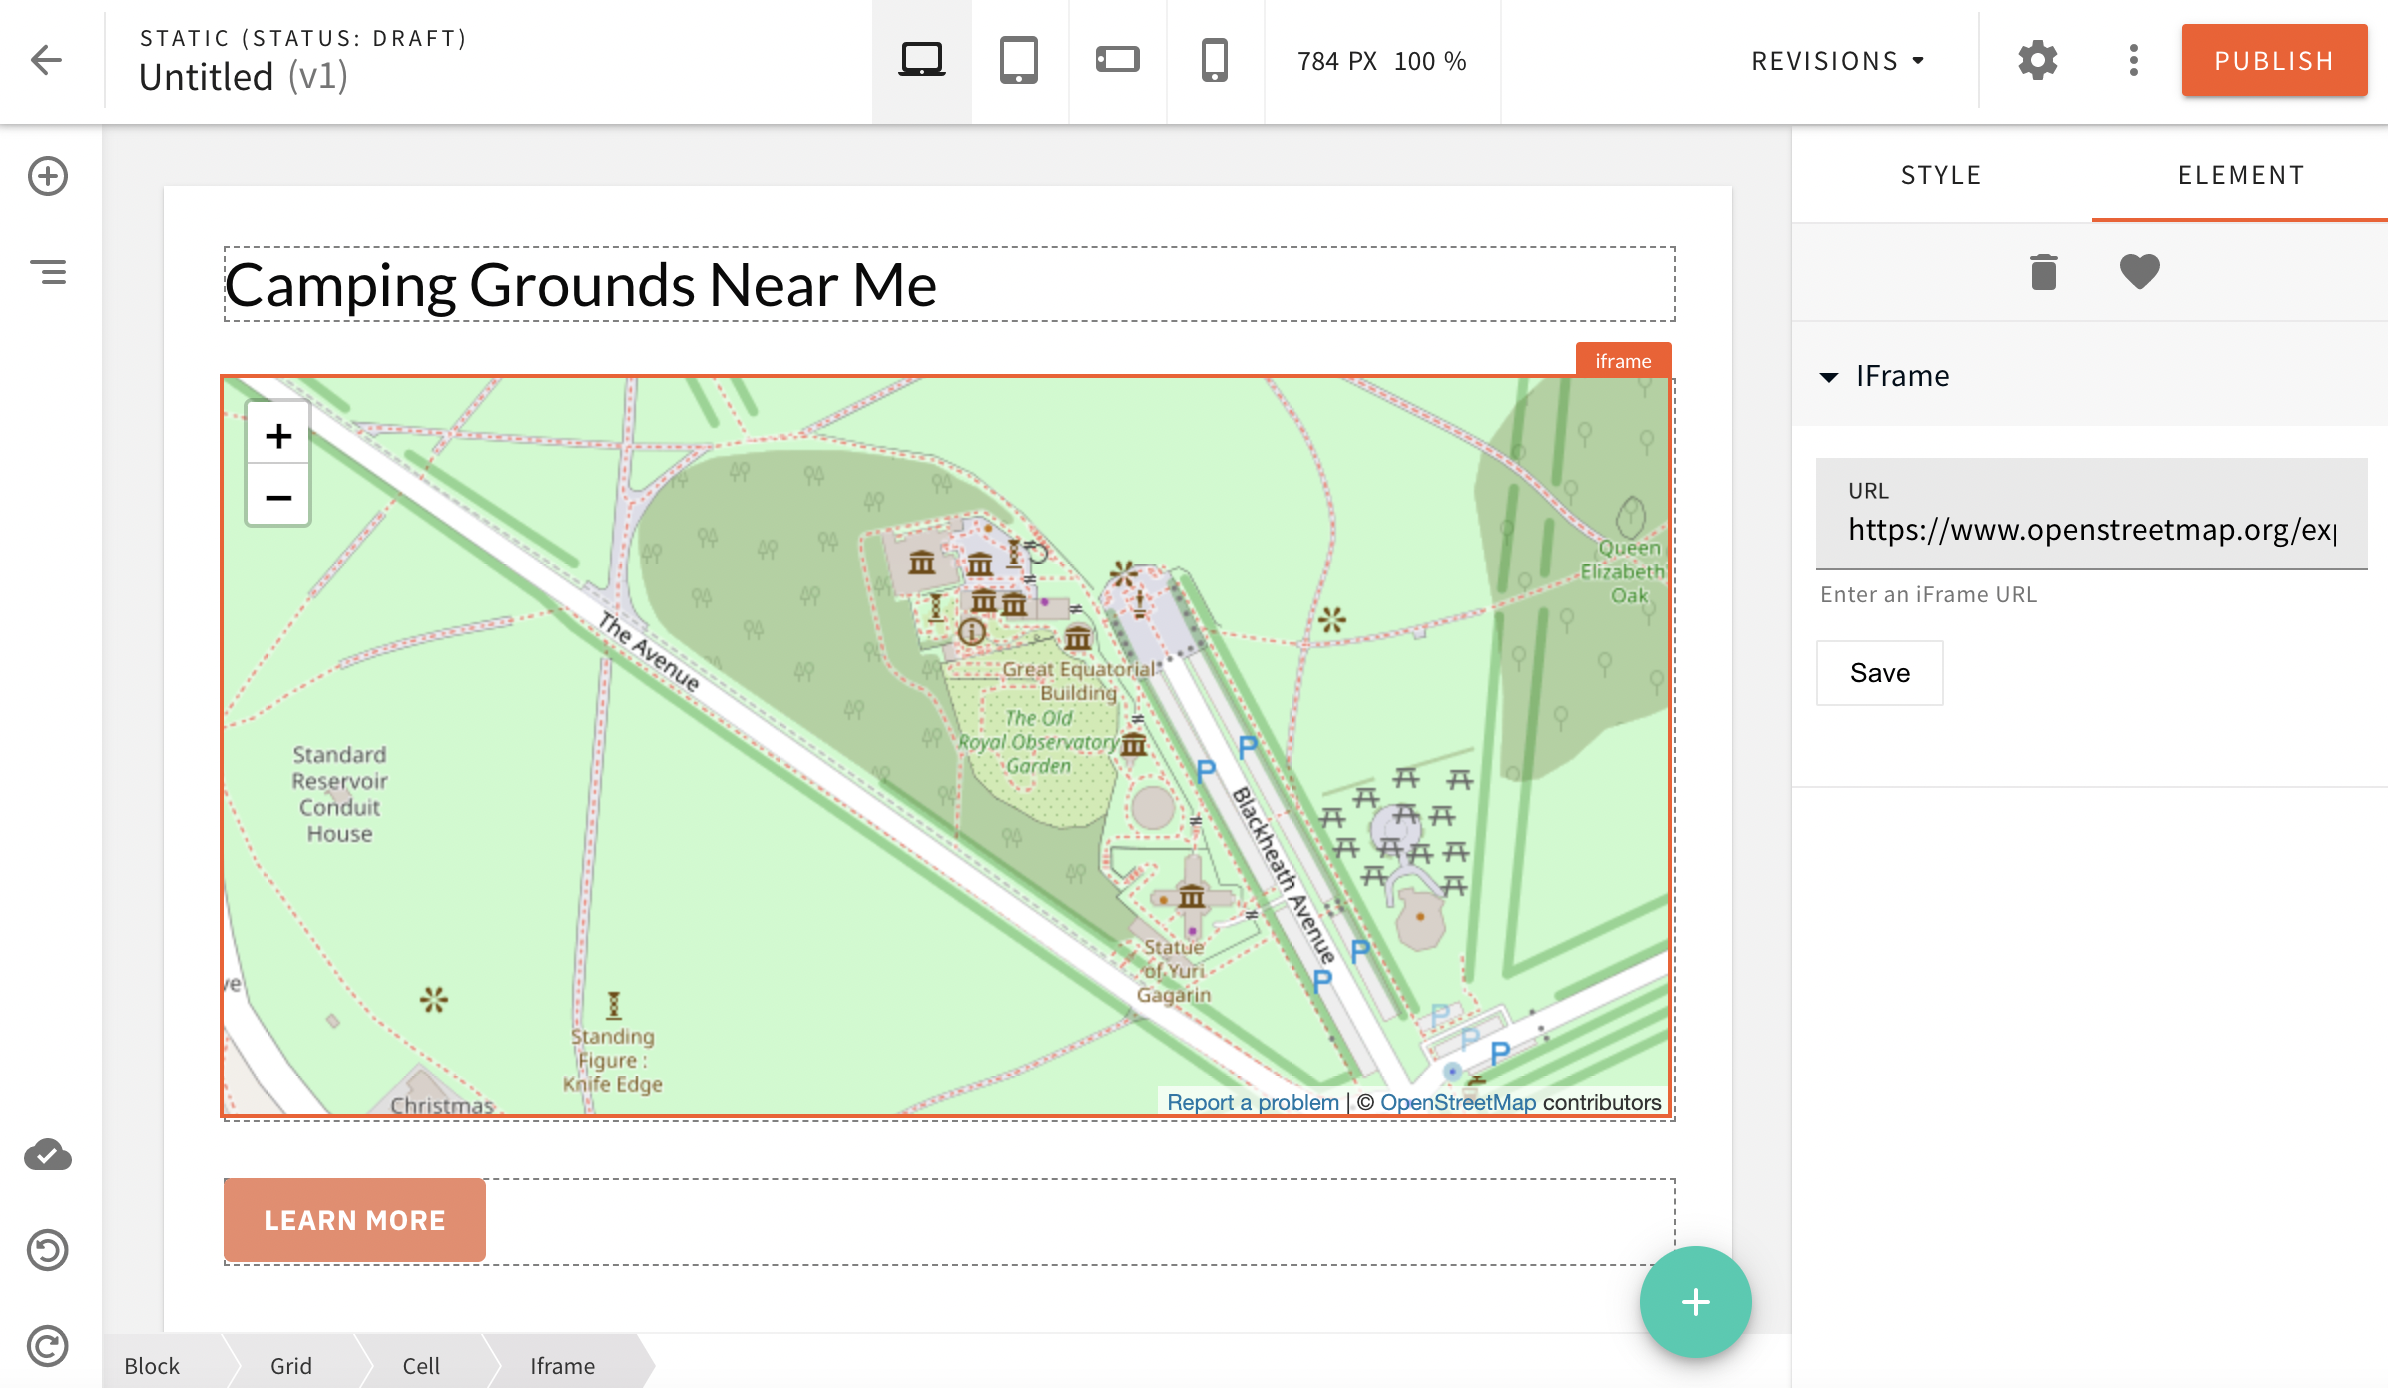Open the Report a problem link

coord(1252,1101)
